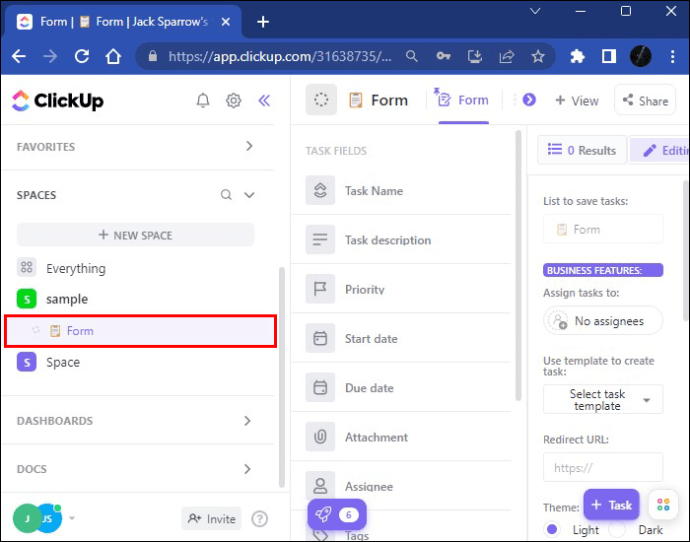
Task: Open Chrome three-dot menu
Action: pos(672,56)
